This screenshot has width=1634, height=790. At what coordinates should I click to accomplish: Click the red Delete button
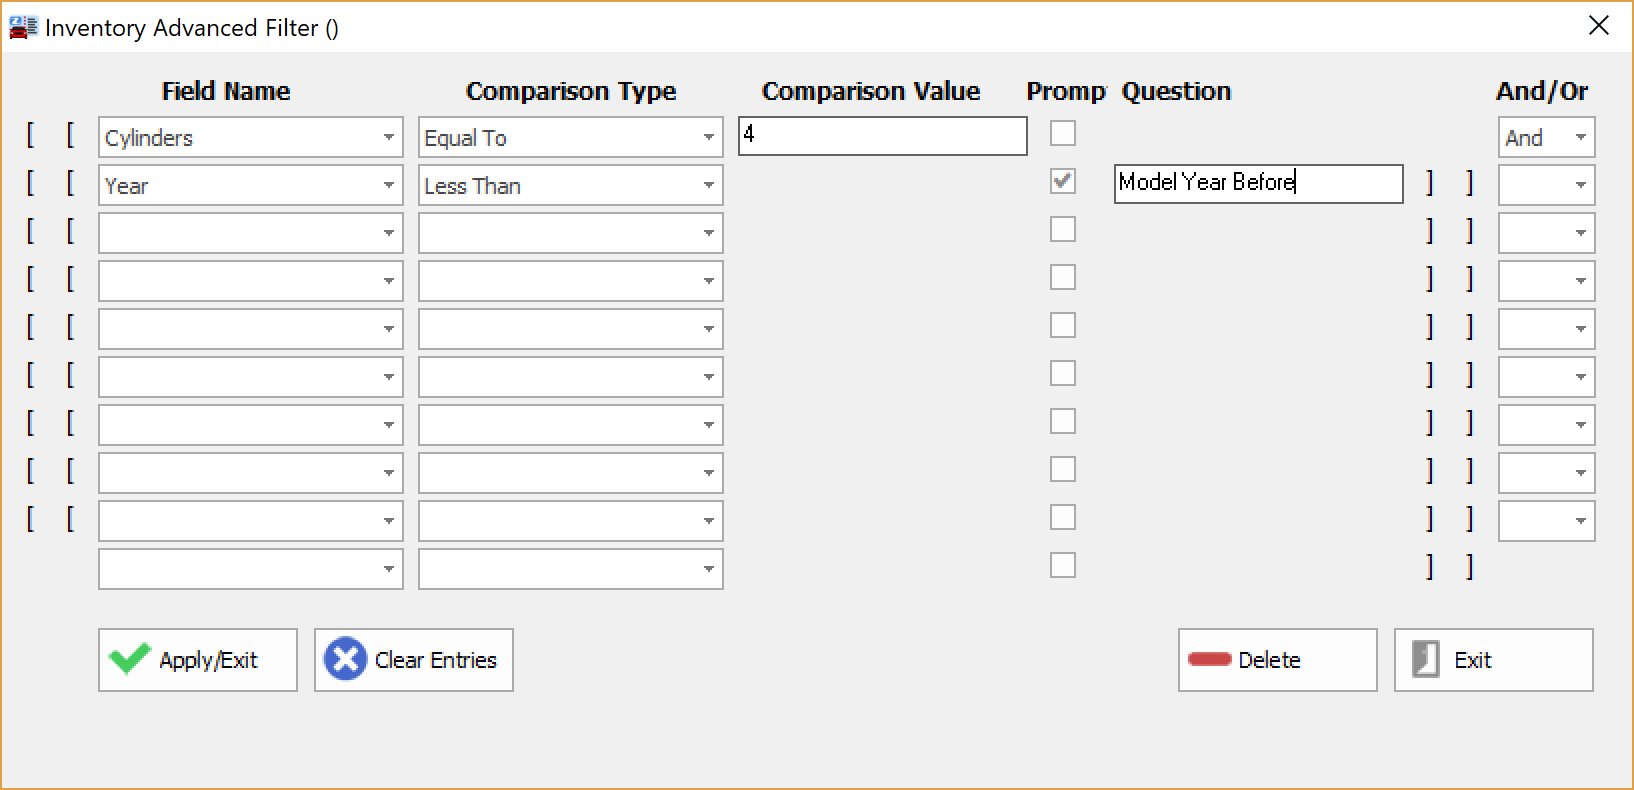pos(1278,660)
